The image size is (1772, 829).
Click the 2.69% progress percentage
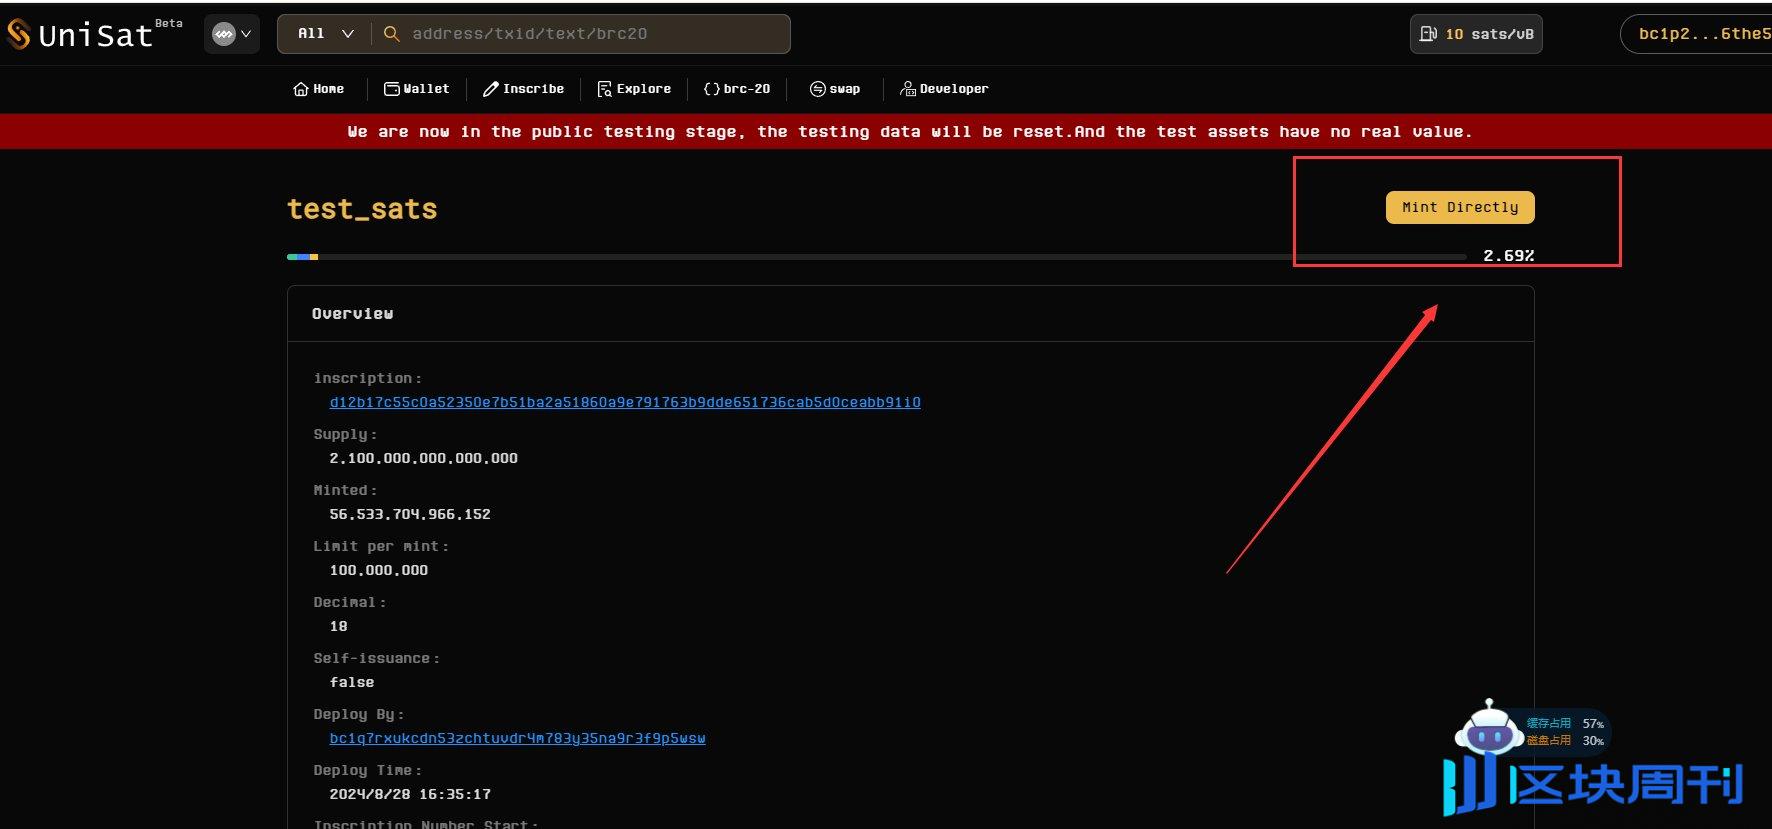pos(1508,256)
